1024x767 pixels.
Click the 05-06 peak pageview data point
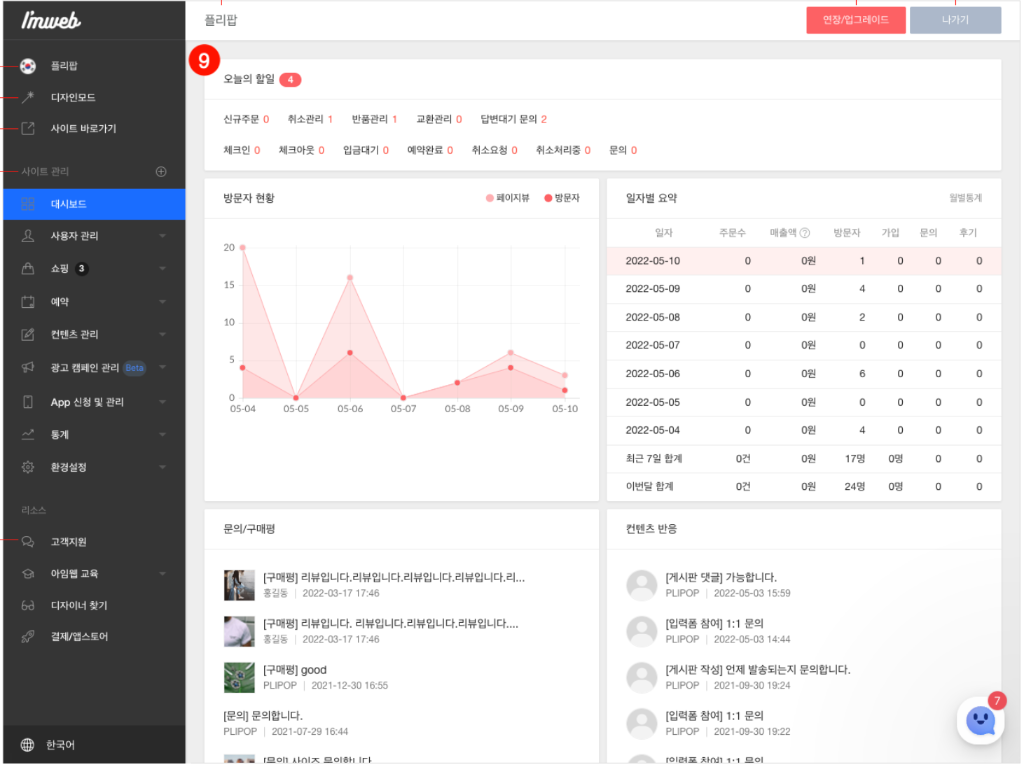click(x=351, y=278)
